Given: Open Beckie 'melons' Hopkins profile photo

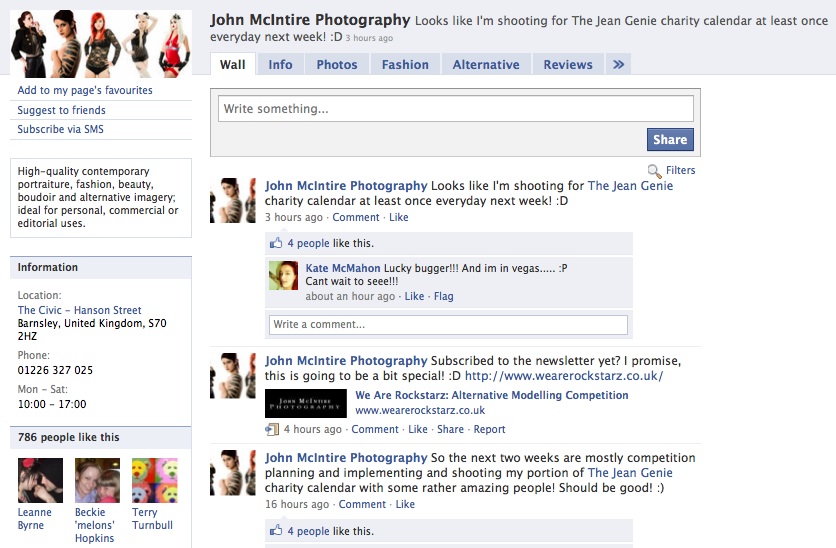Looking at the screenshot, I should [98, 480].
